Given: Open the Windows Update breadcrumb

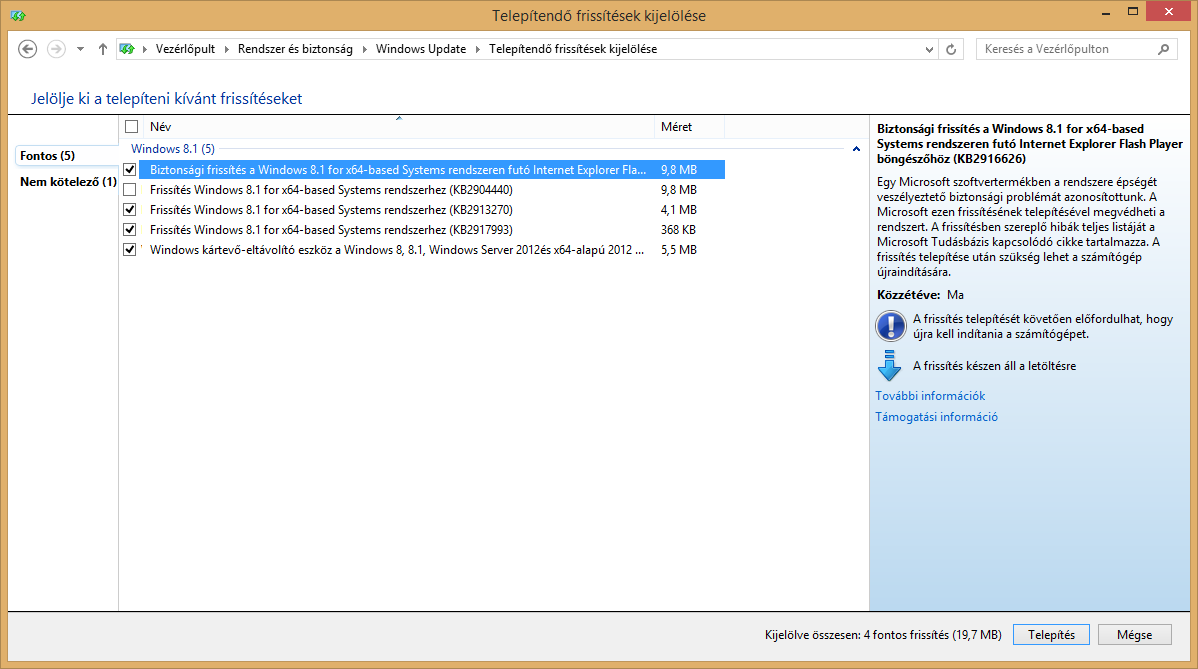Looking at the screenshot, I should pos(420,49).
